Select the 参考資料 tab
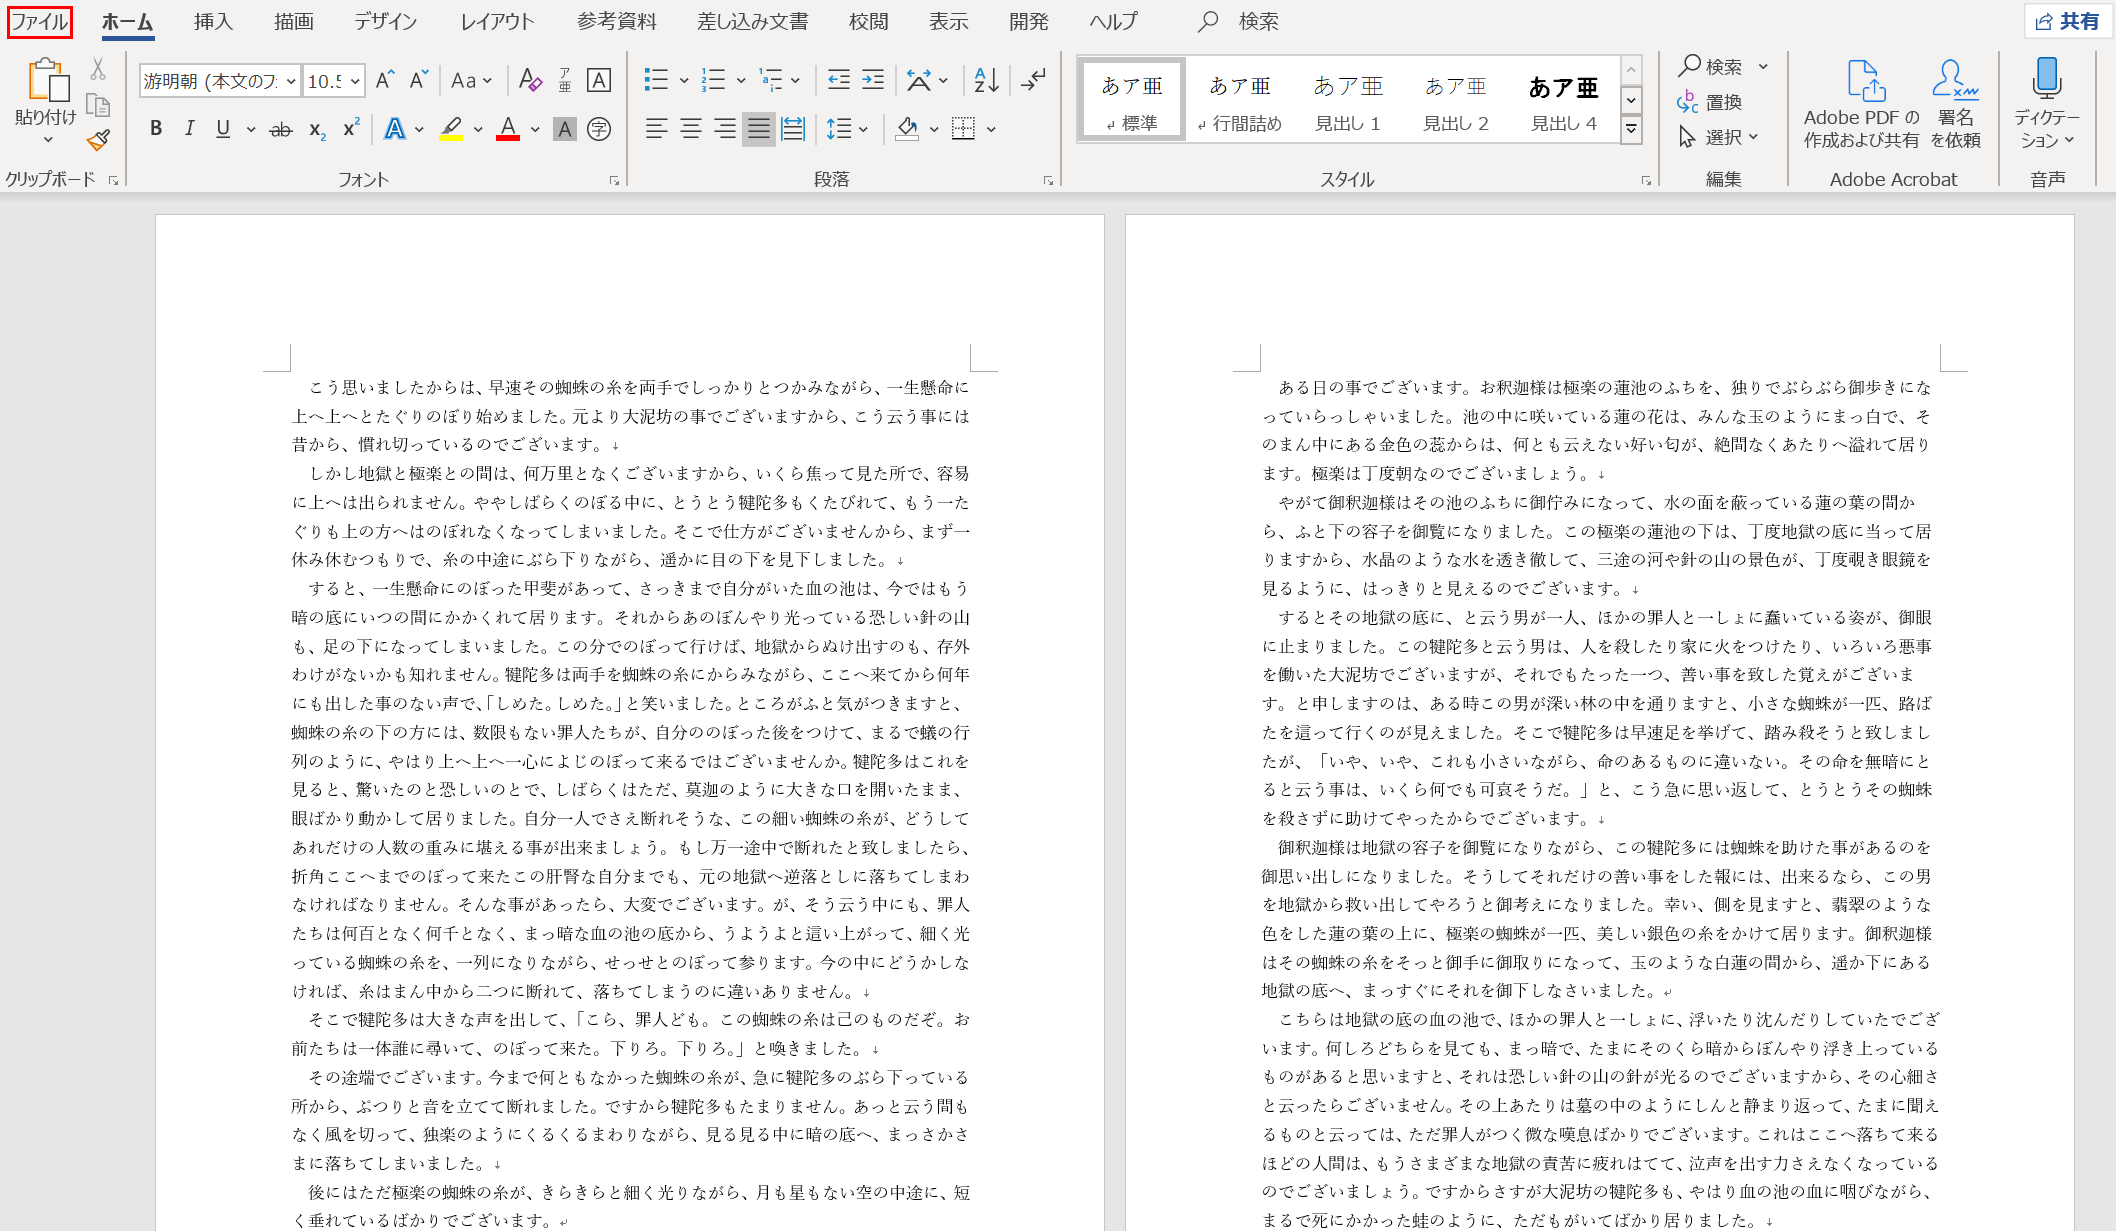This screenshot has height=1231, width=2116. point(617,21)
